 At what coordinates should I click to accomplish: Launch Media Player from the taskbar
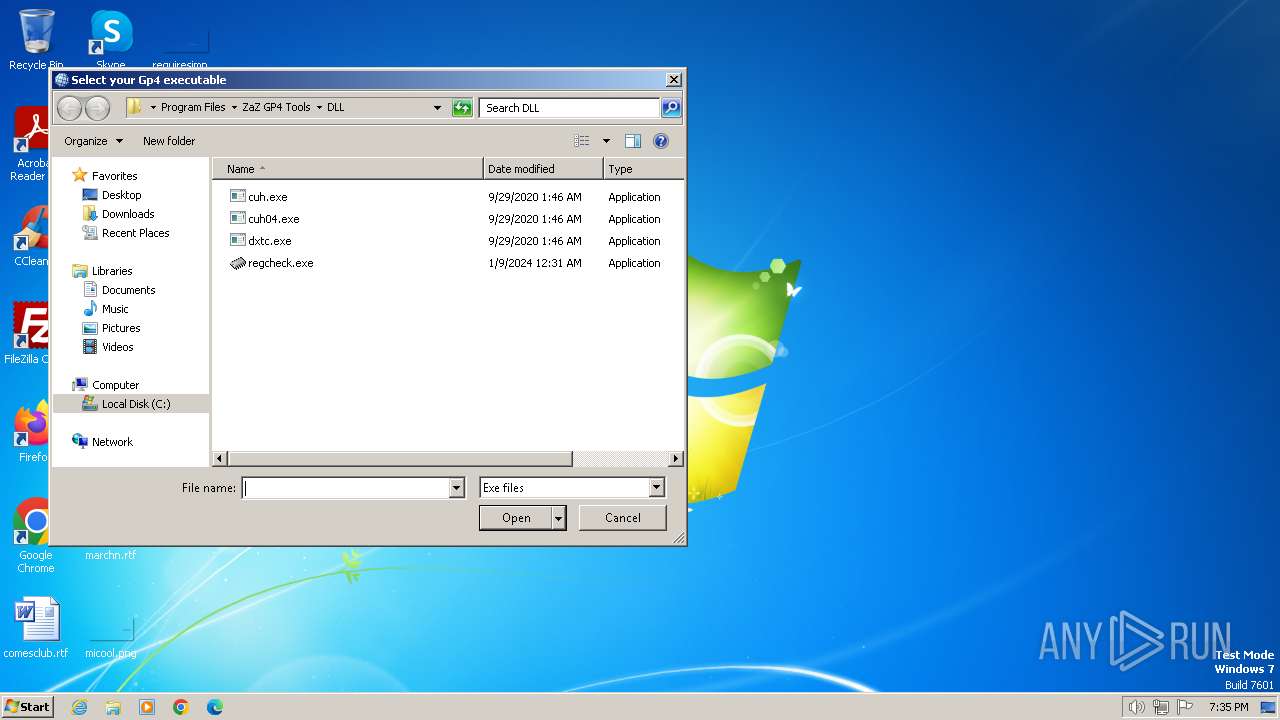(x=147, y=707)
